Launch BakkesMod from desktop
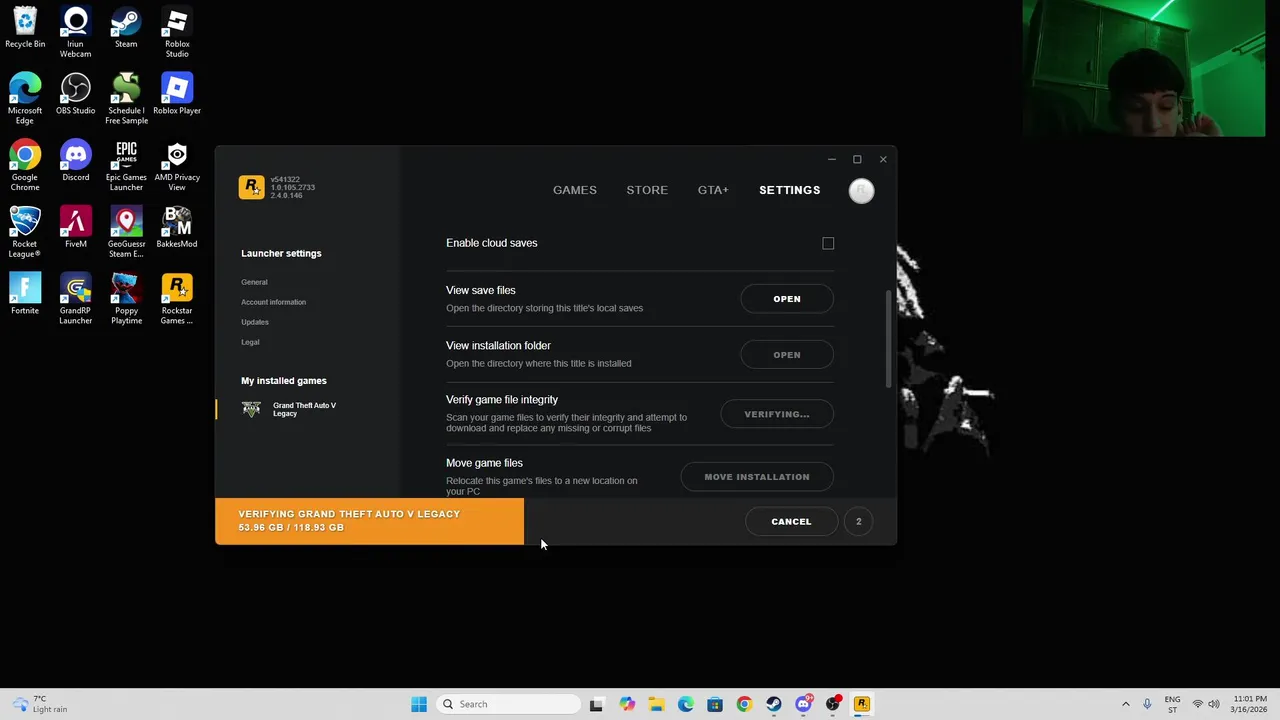 pyautogui.click(x=177, y=228)
